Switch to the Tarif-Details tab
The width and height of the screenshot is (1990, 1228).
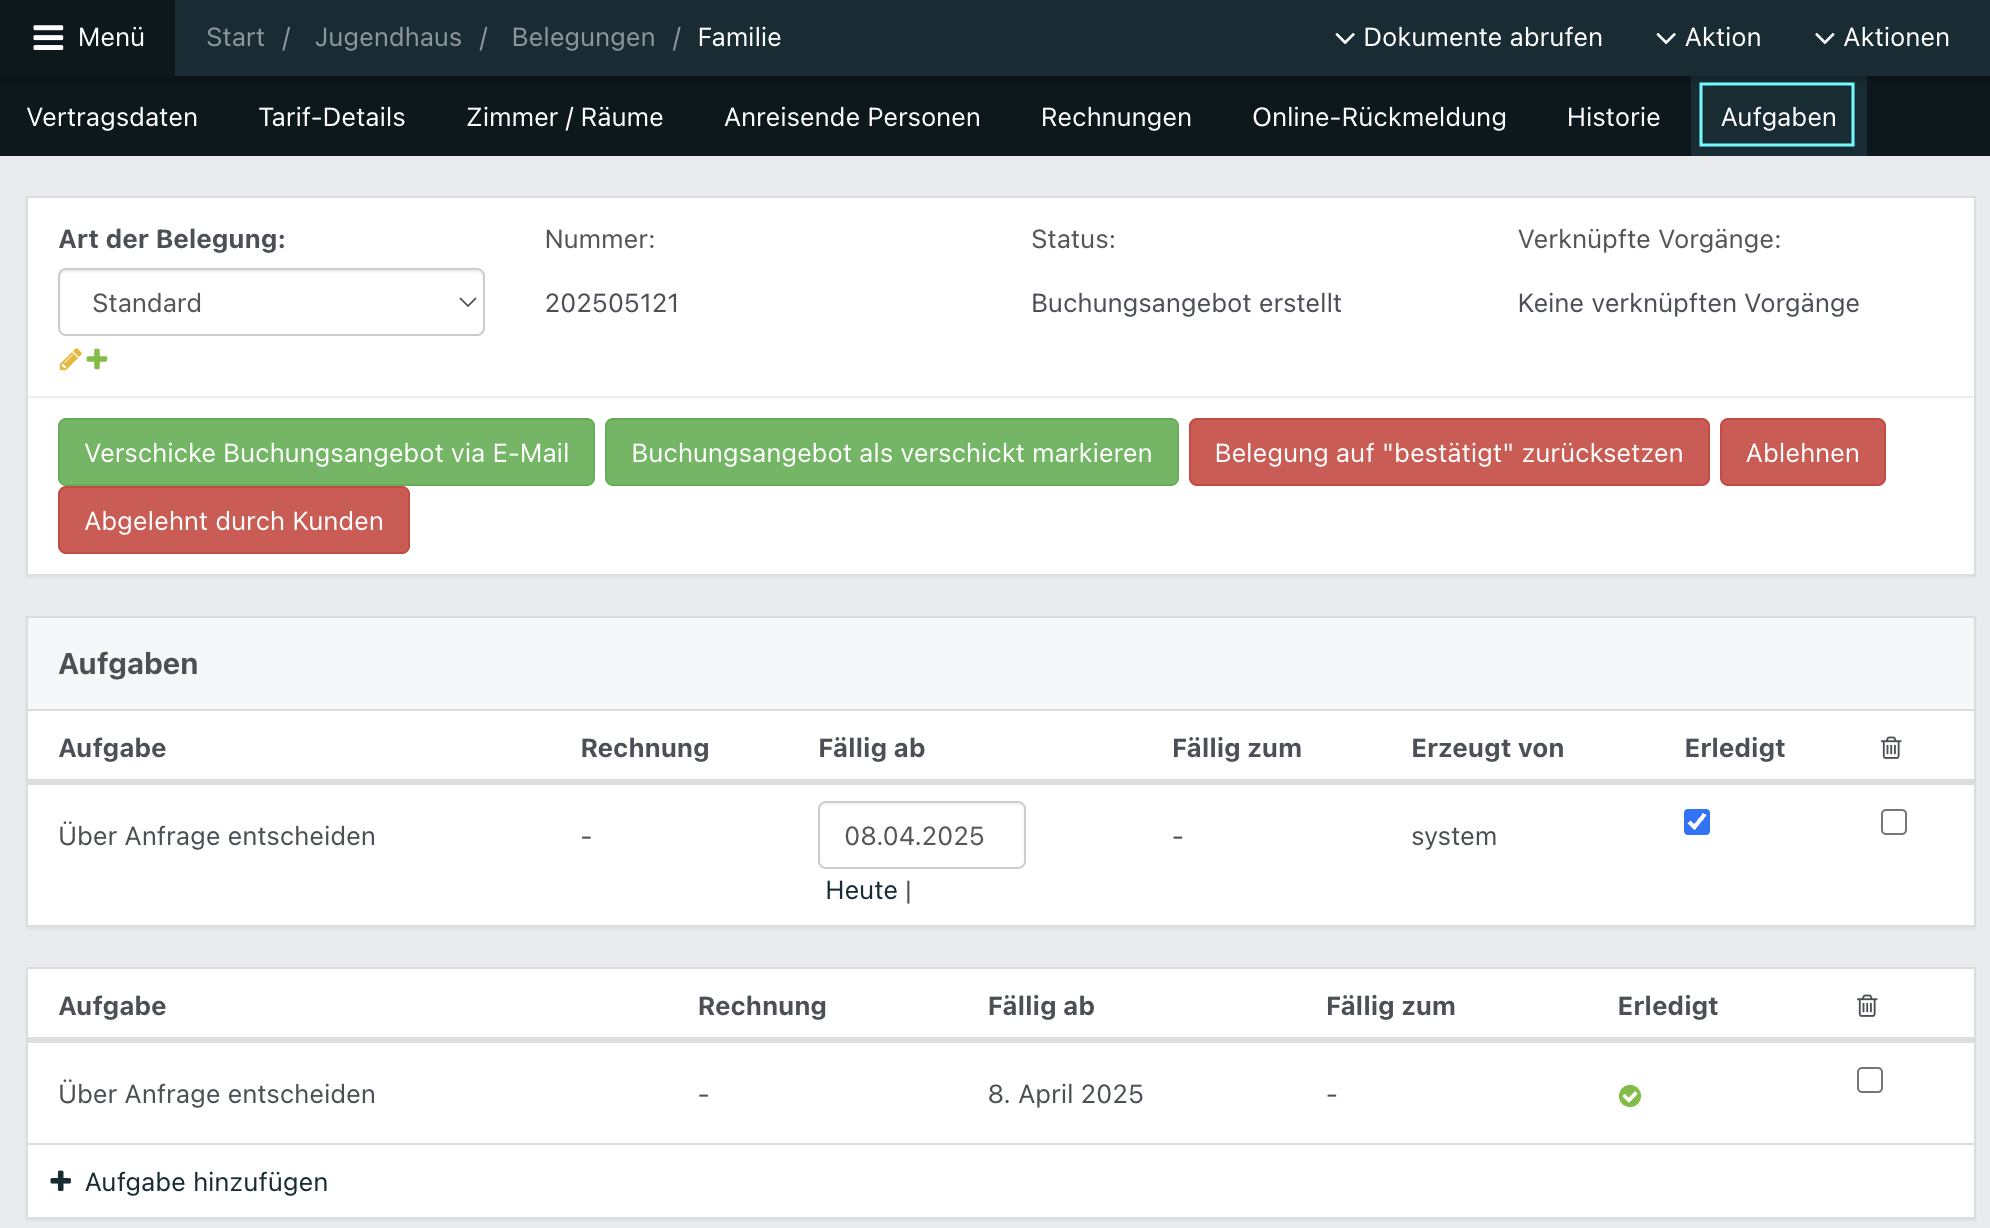(x=332, y=117)
